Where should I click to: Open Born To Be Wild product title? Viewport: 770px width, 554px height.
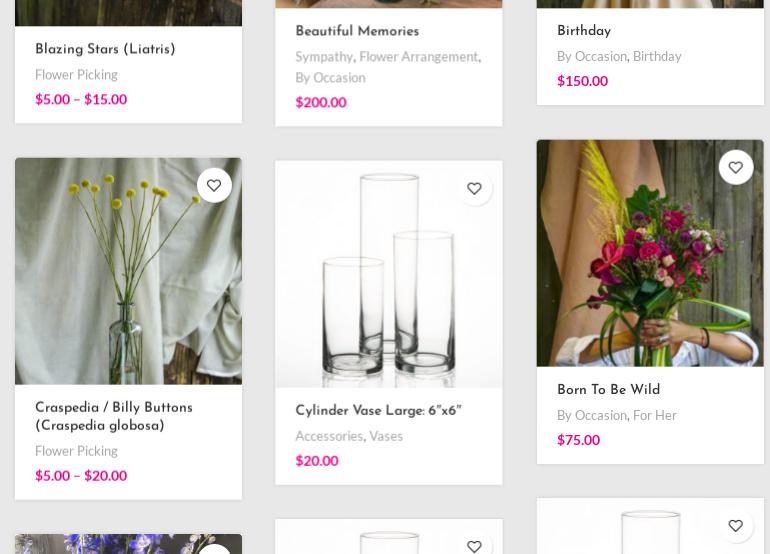pos(608,390)
